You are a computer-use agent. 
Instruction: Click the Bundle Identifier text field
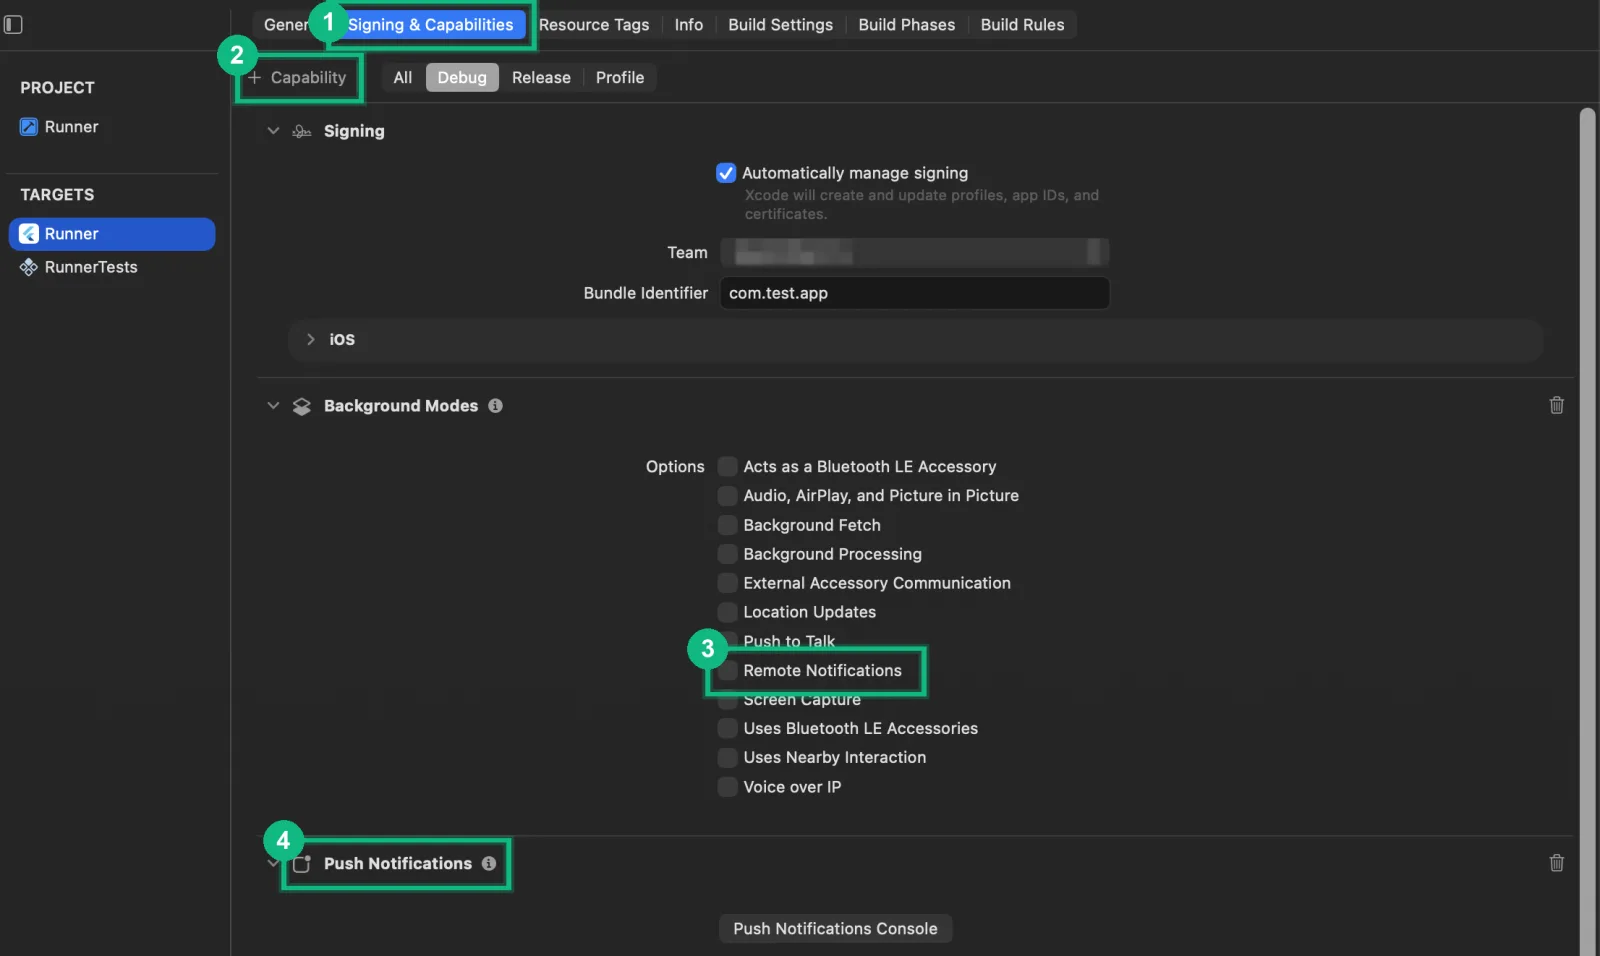[915, 293]
